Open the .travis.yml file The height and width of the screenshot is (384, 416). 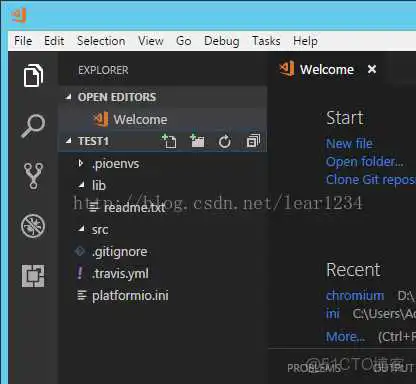tap(120, 274)
